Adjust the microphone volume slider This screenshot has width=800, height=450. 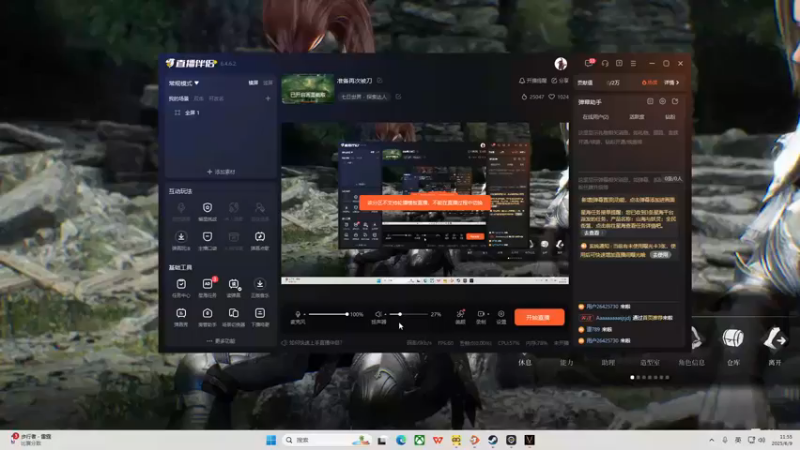pyautogui.click(x=328, y=314)
